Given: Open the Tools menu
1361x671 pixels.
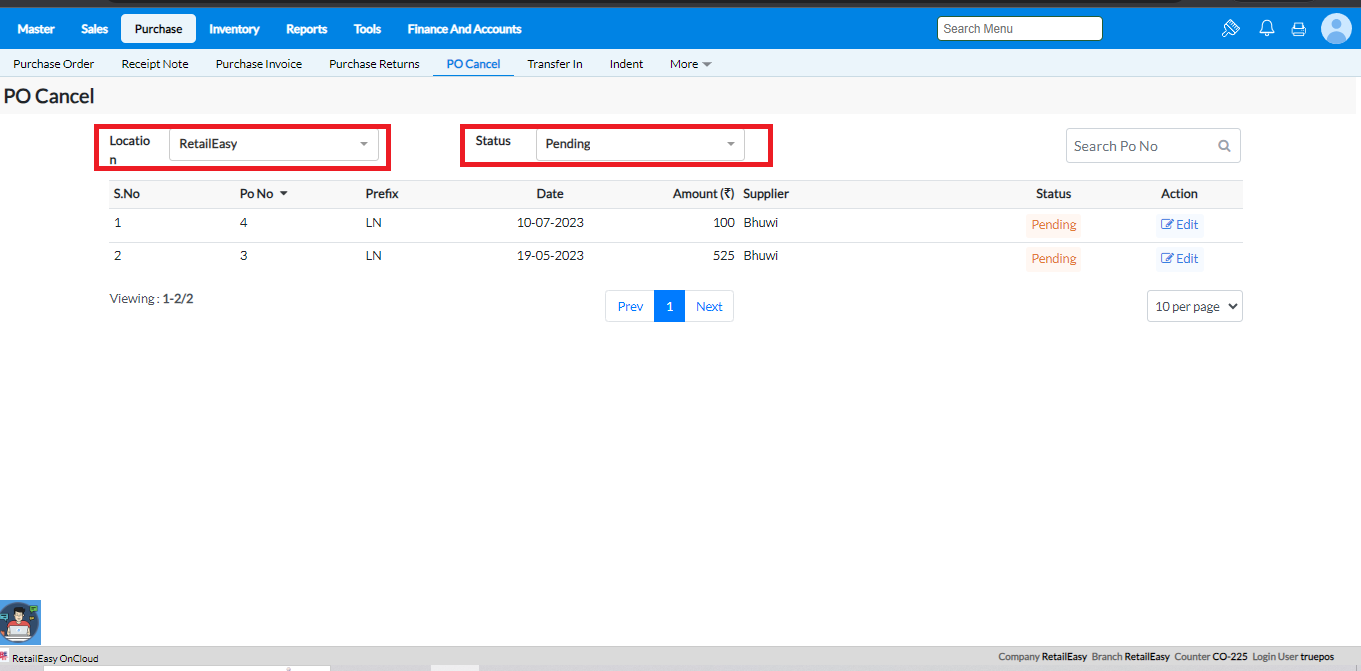Looking at the screenshot, I should (367, 29).
